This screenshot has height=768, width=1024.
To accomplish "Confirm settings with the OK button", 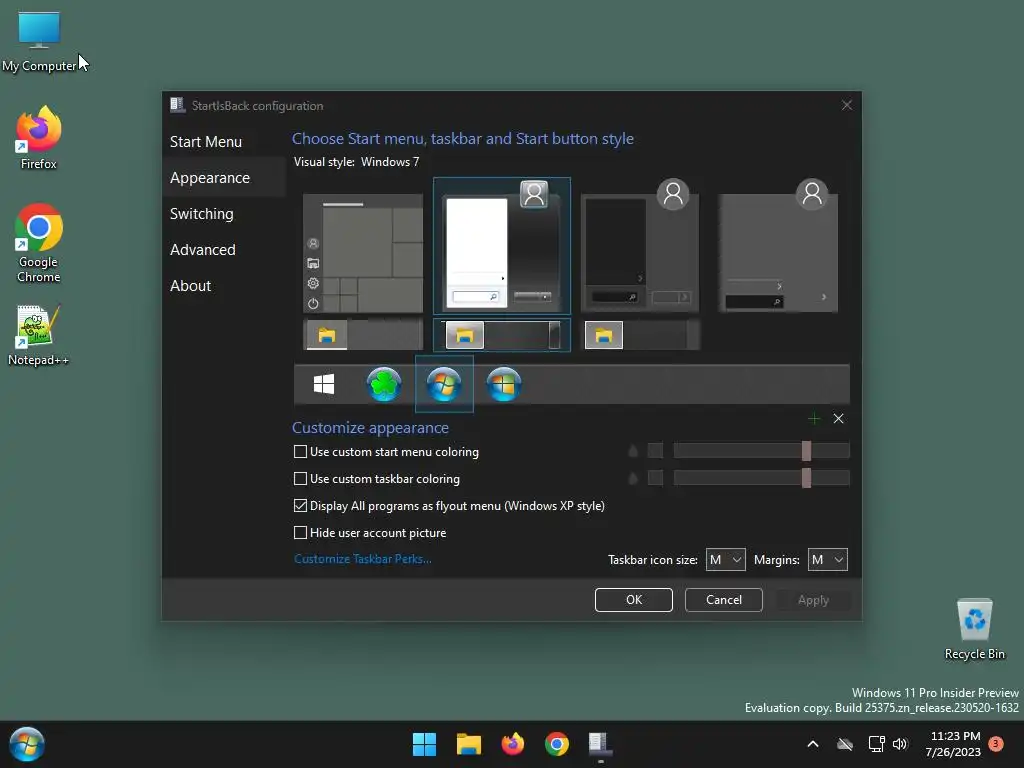I will [633, 600].
